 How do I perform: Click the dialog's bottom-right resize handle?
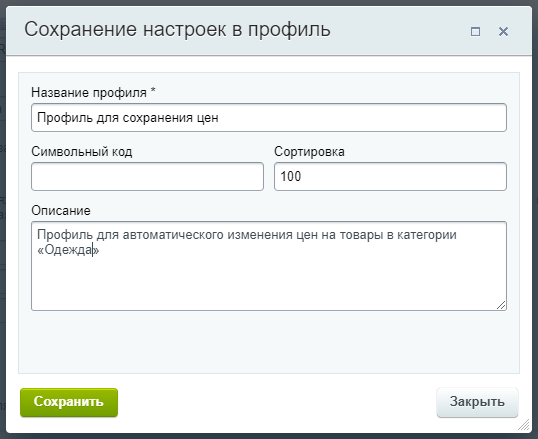coord(524,425)
